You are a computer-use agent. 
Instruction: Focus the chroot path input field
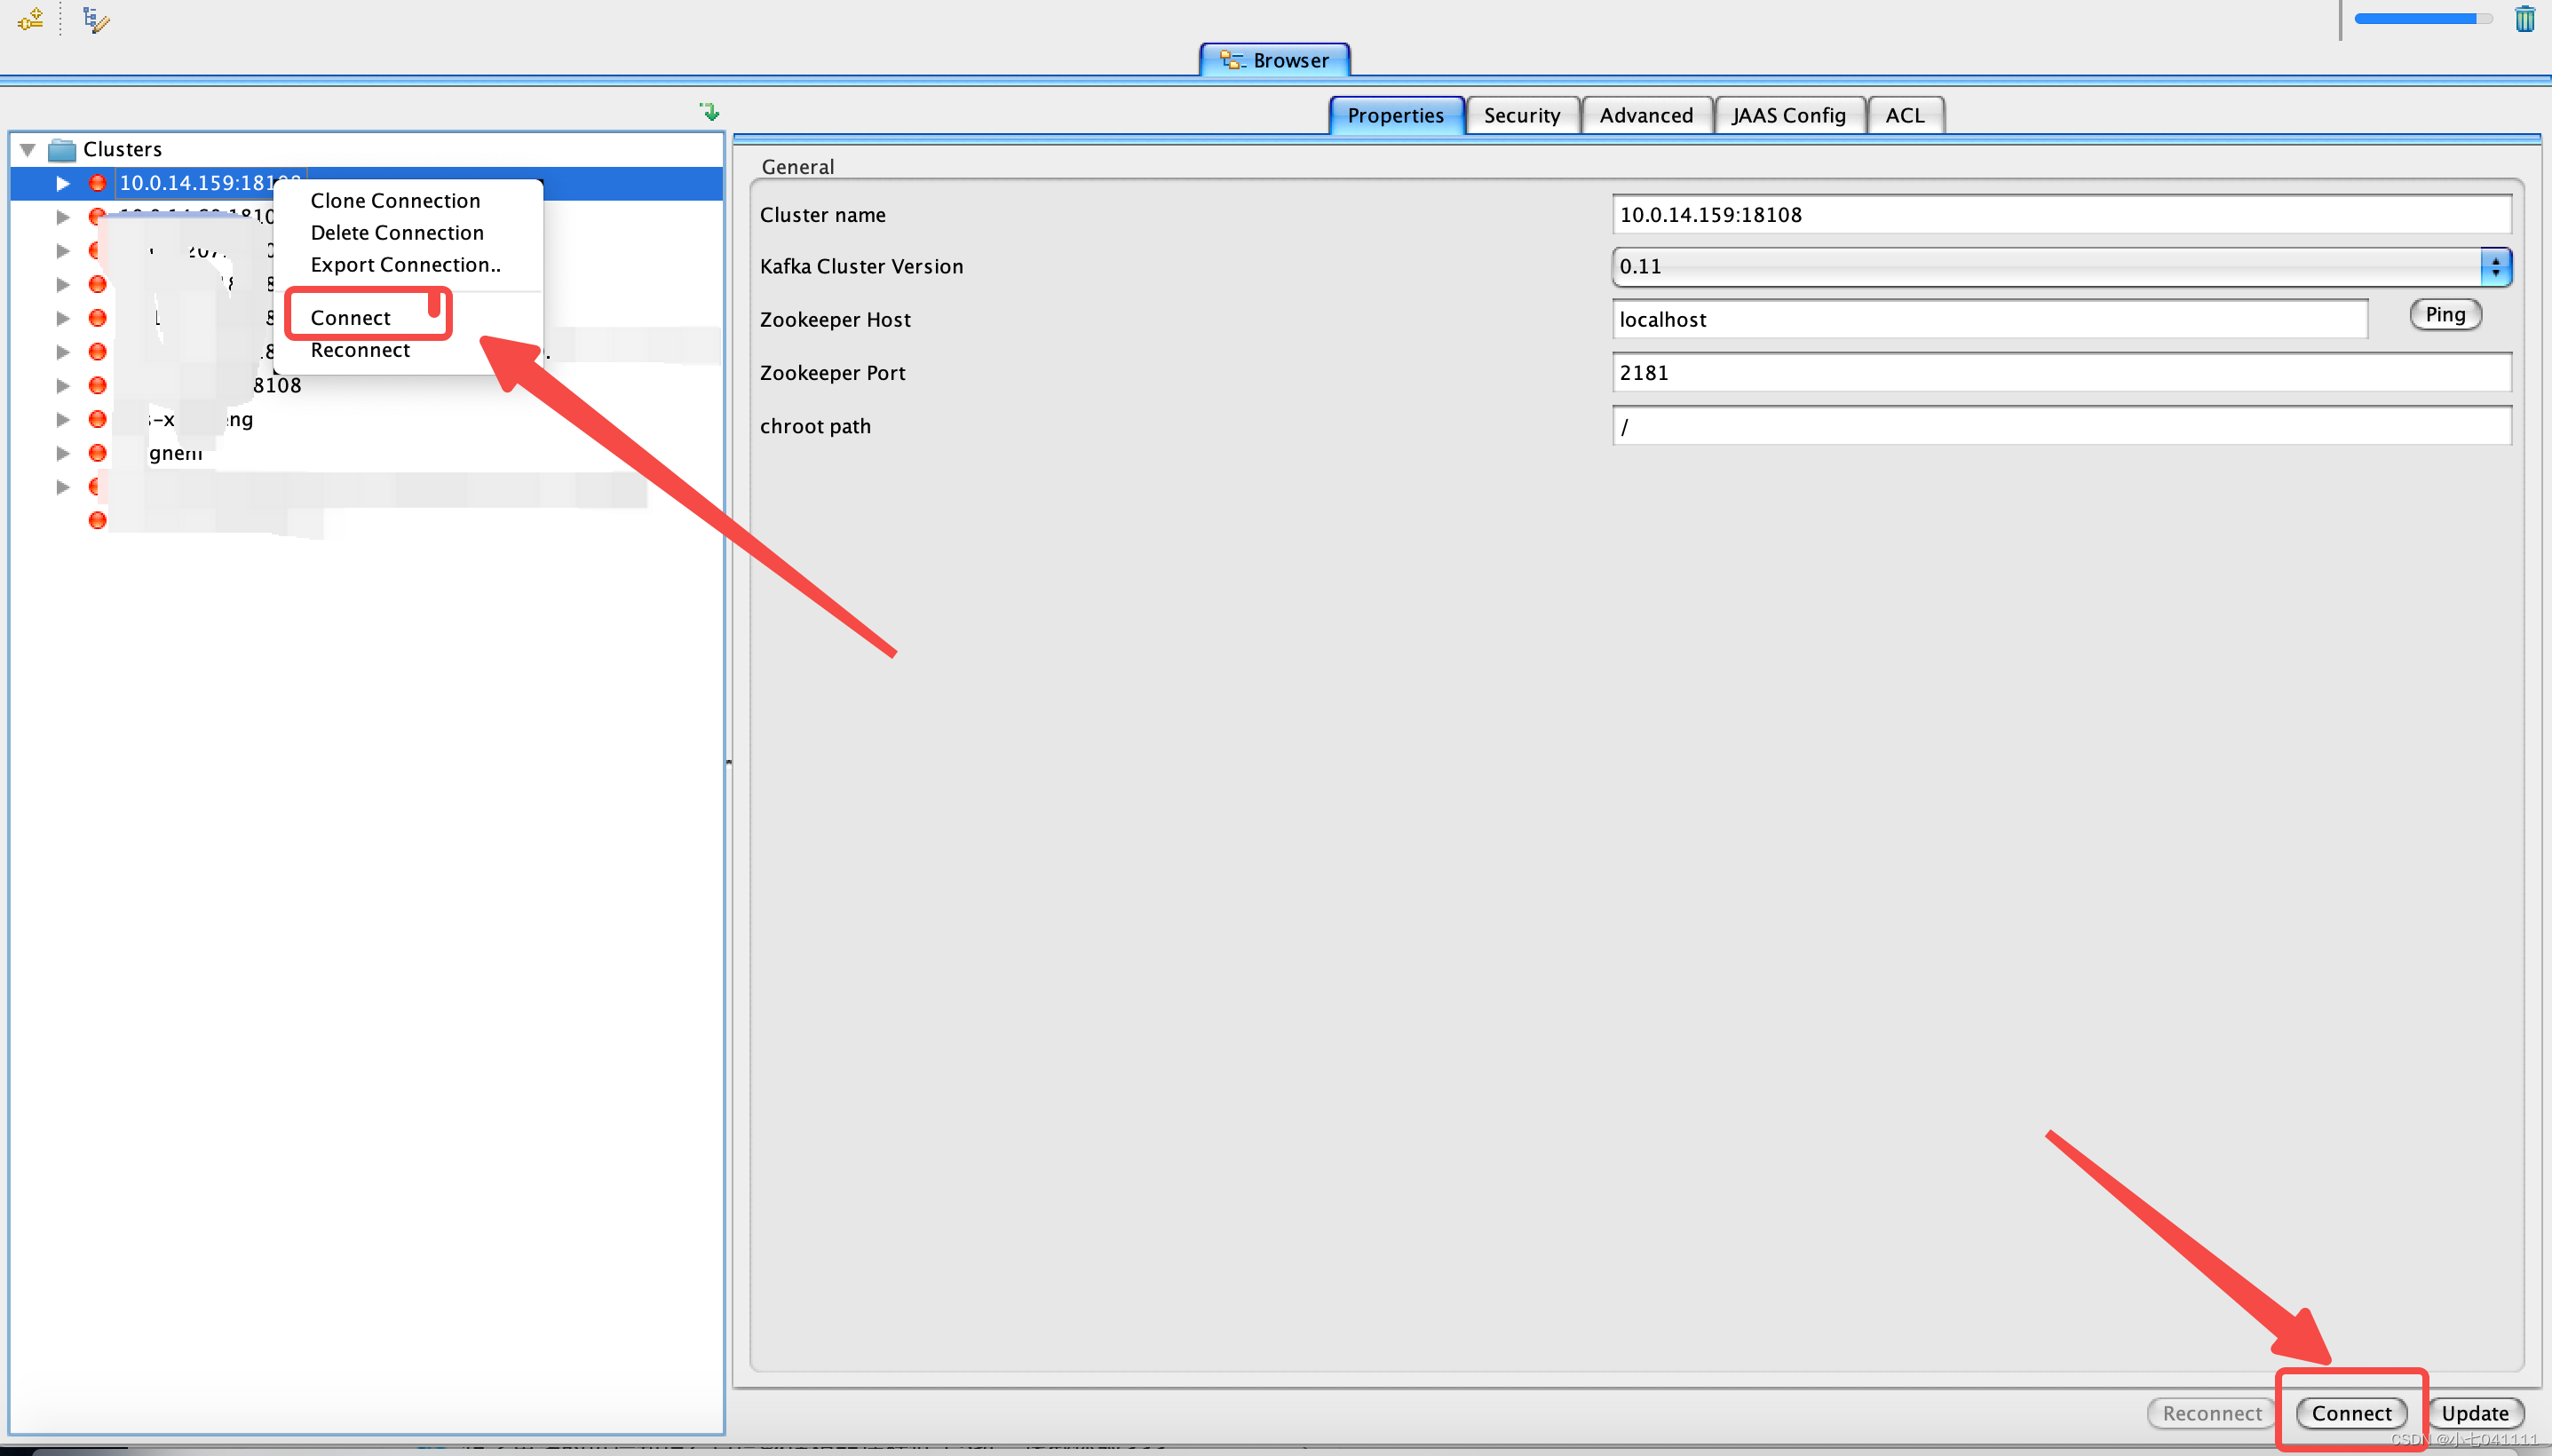pos(2062,426)
